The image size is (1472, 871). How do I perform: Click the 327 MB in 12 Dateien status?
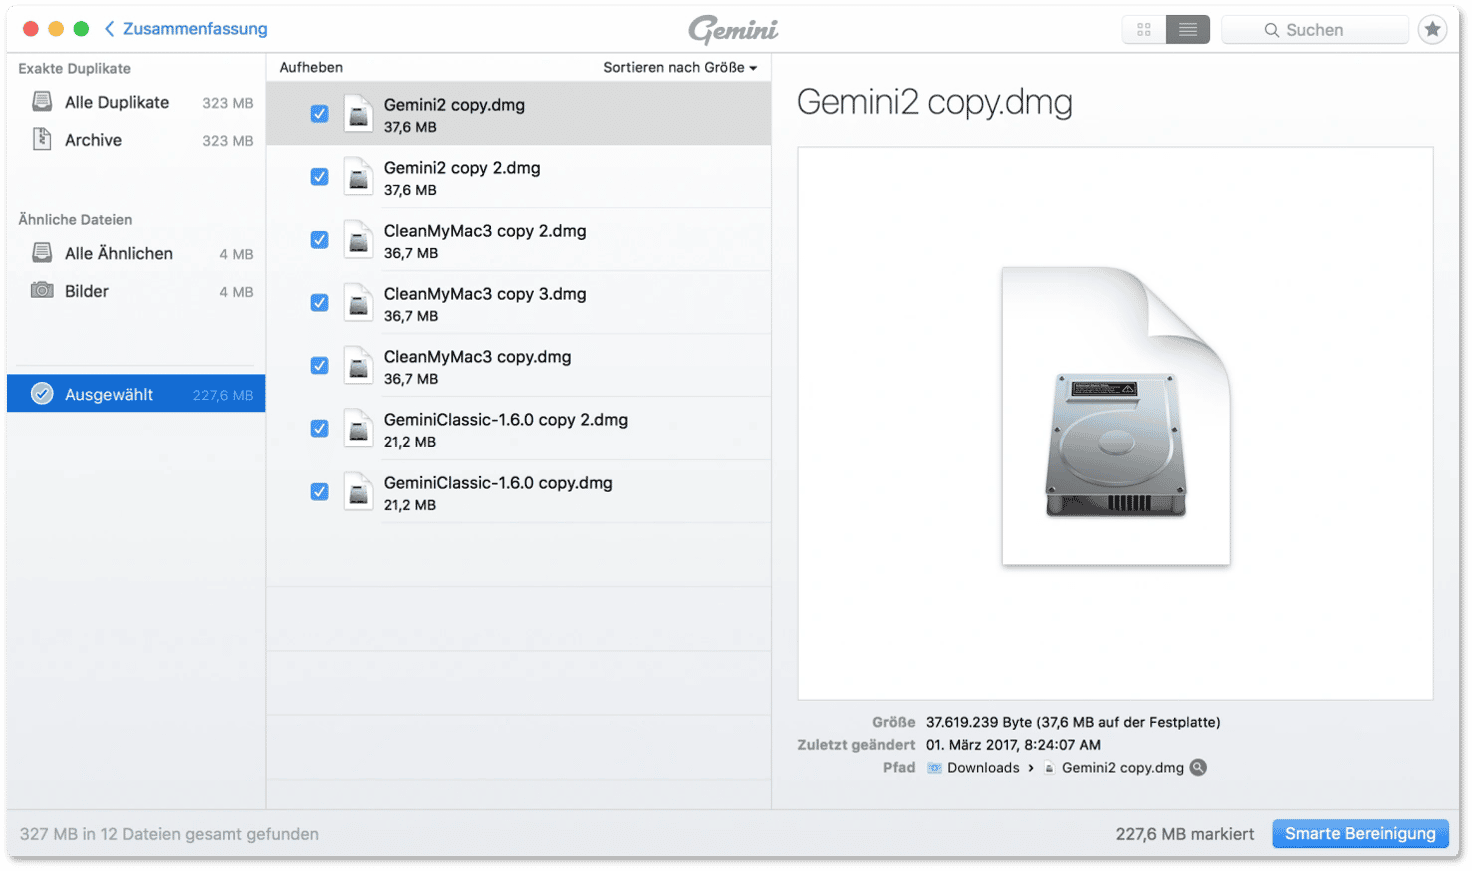(169, 834)
